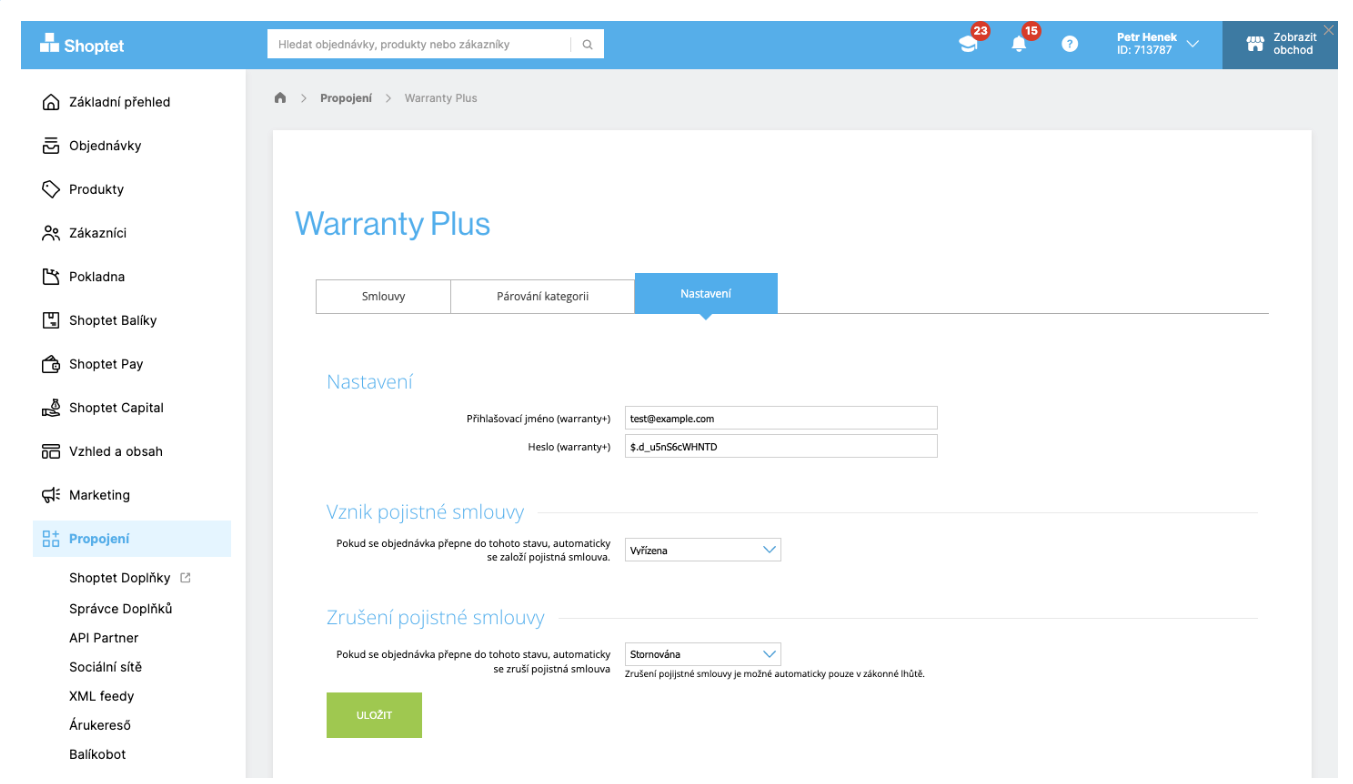Click the Shoptet Pay wallet icon
The height and width of the screenshot is (784, 1353).
pyautogui.click(x=51, y=364)
